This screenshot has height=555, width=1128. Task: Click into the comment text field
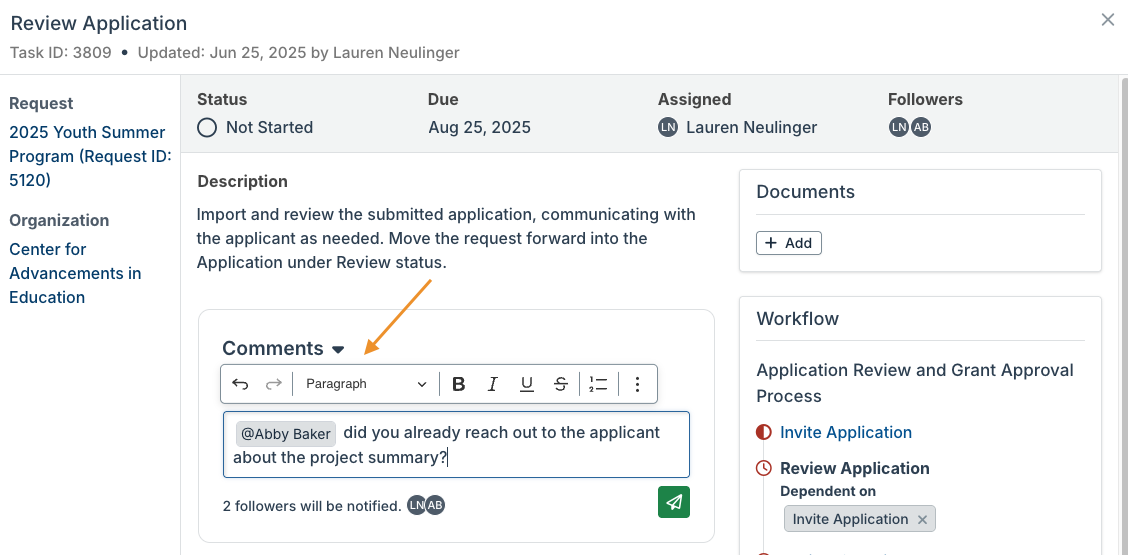456,445
